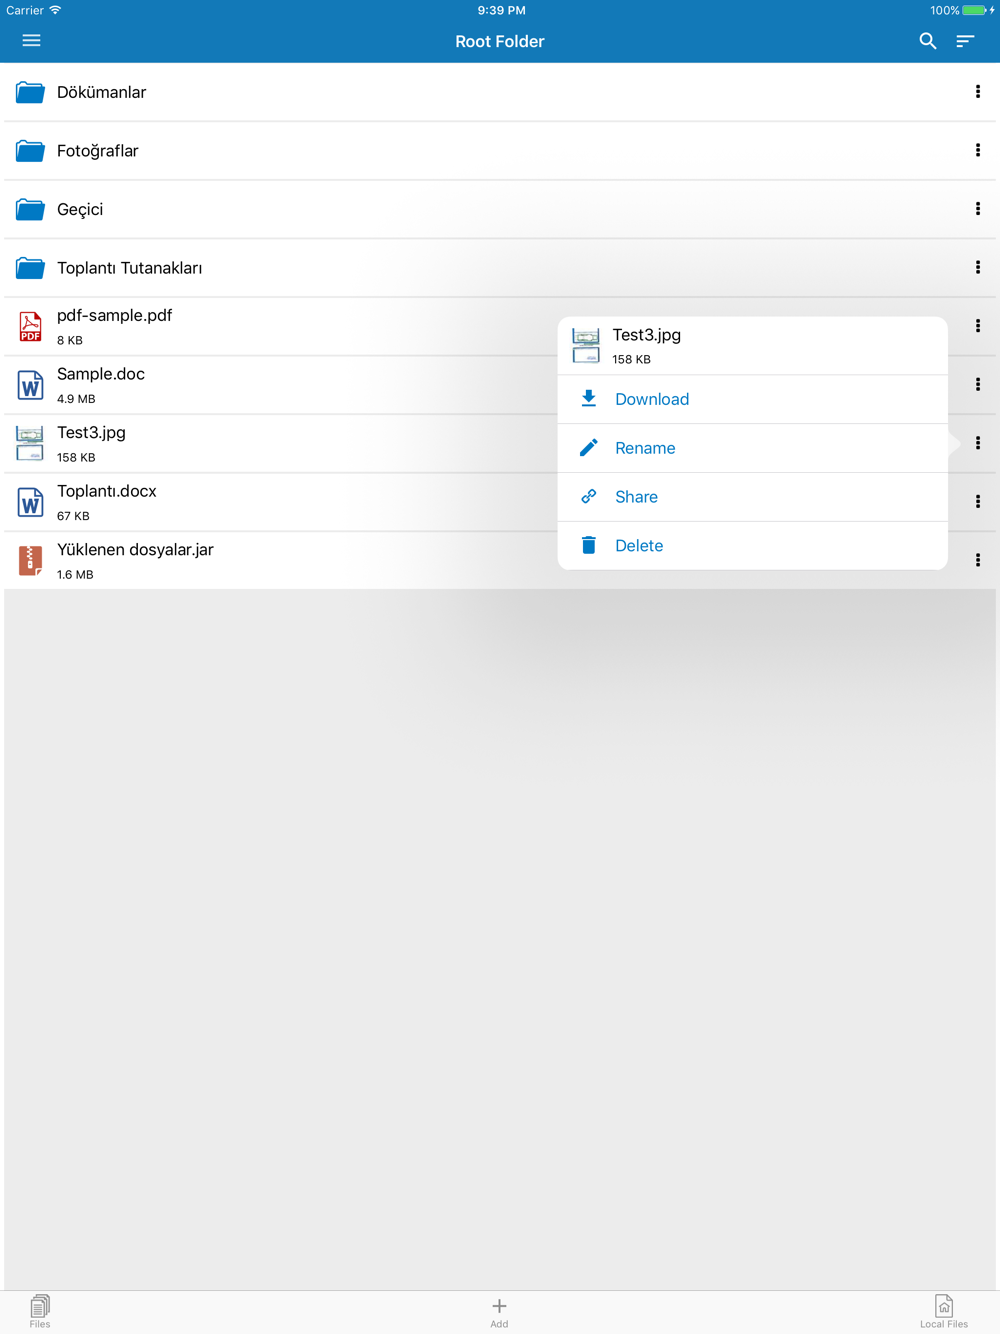Open more options for Sample.doc
This screenshot has height=1334, width=1000.
(978, 385)
